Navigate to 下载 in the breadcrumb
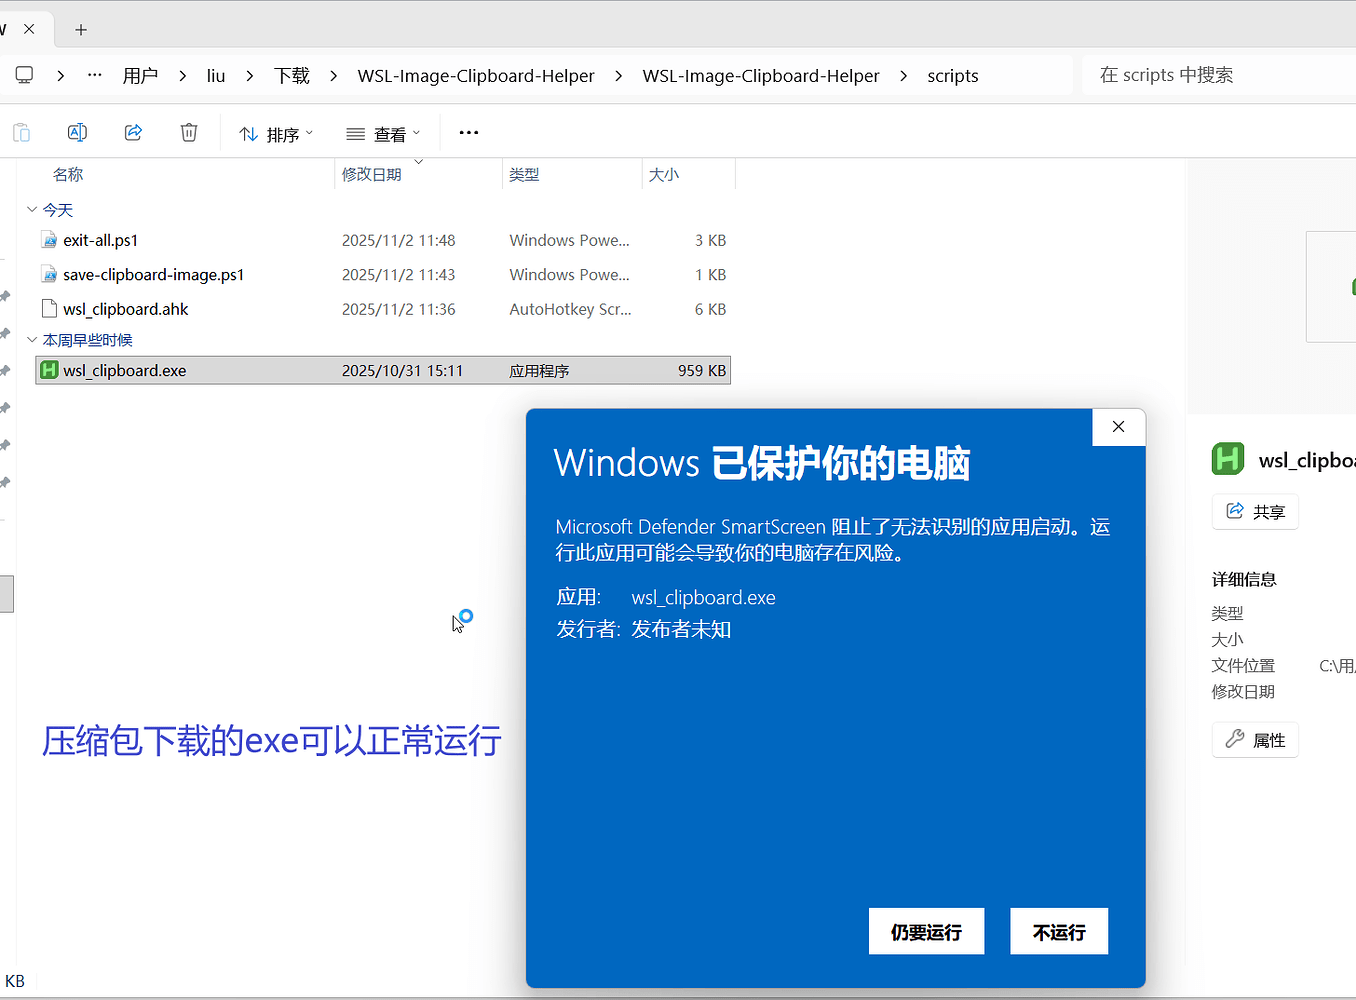Viewport: 1356px width, 1000px height. 292,76
